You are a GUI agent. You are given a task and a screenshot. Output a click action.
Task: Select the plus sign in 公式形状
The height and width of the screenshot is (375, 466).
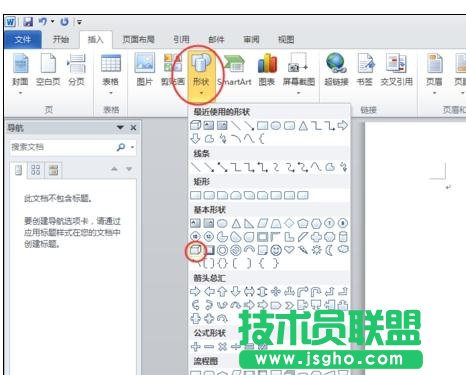pos(196,347)
